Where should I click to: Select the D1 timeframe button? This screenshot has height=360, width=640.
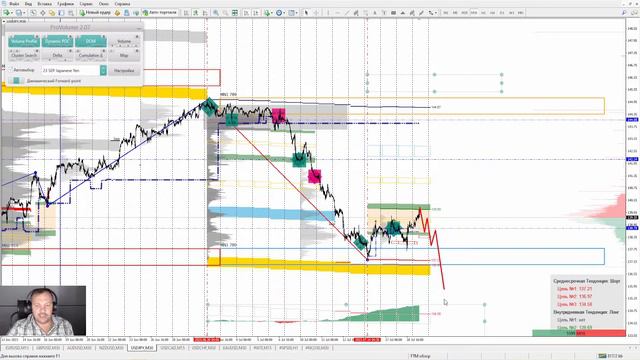coord(502,13)
